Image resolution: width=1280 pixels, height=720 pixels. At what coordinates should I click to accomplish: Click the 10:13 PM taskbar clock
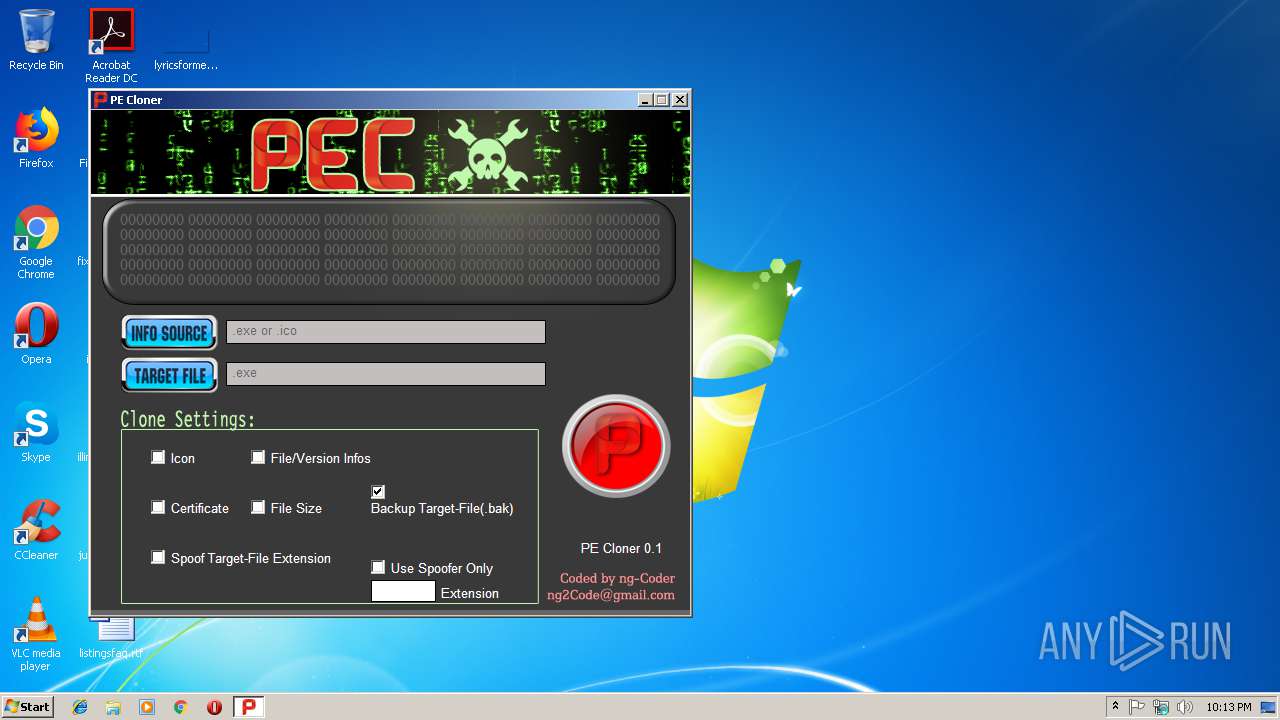(x=1228, y=707)
